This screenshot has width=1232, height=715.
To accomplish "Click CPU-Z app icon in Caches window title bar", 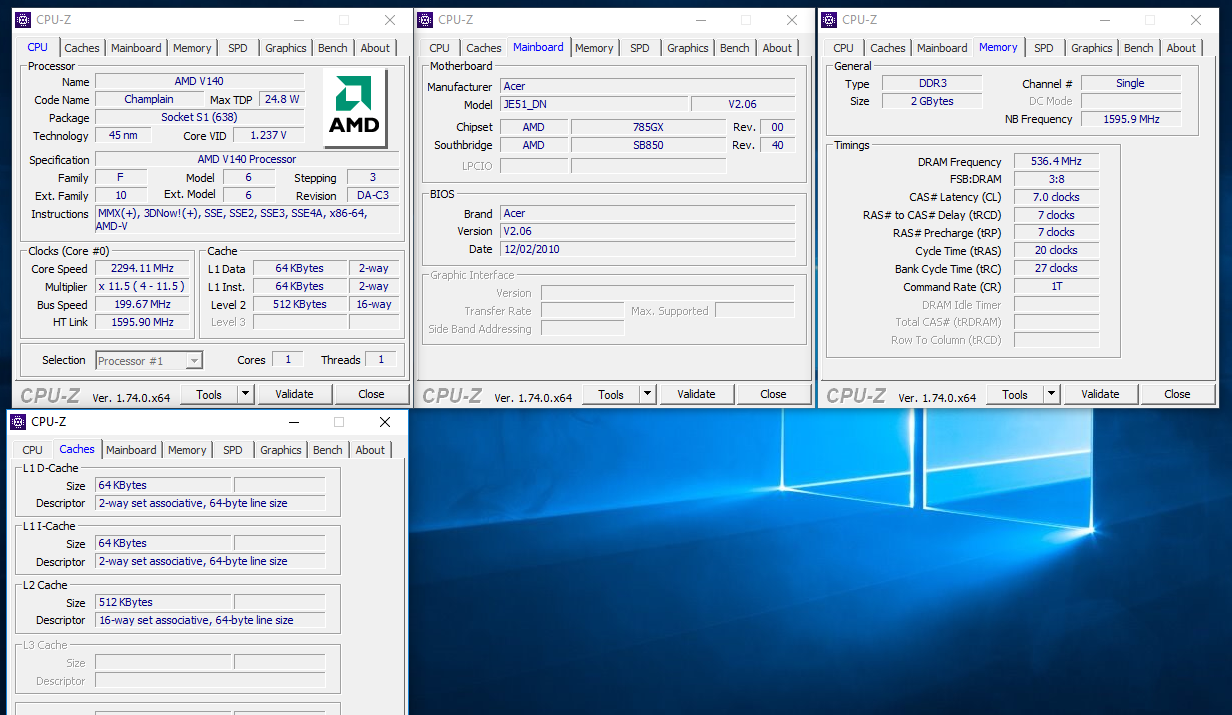I will 18,422.
